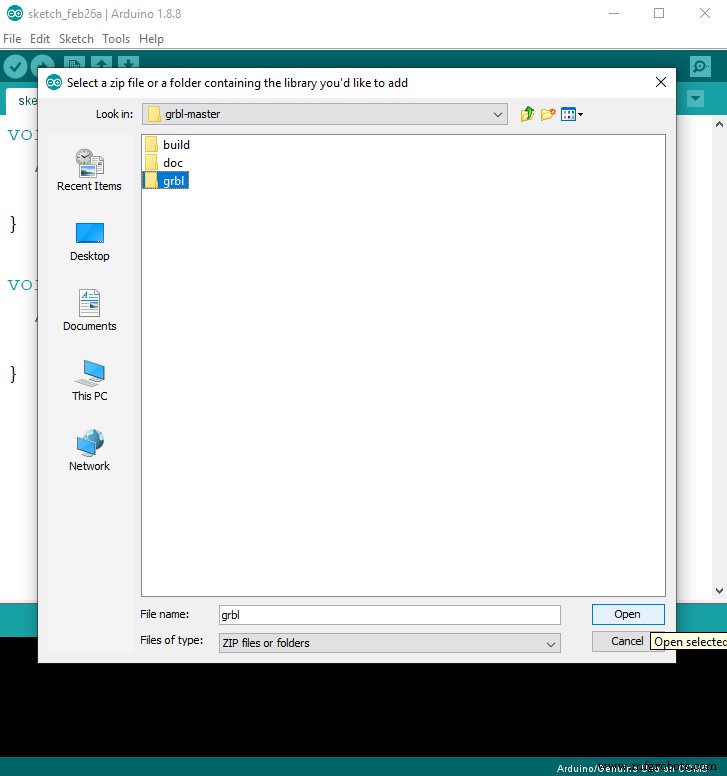Screen dimensions: 727x776
Task: Click the Arduino Verify checkmark icon
Action: 15,66
